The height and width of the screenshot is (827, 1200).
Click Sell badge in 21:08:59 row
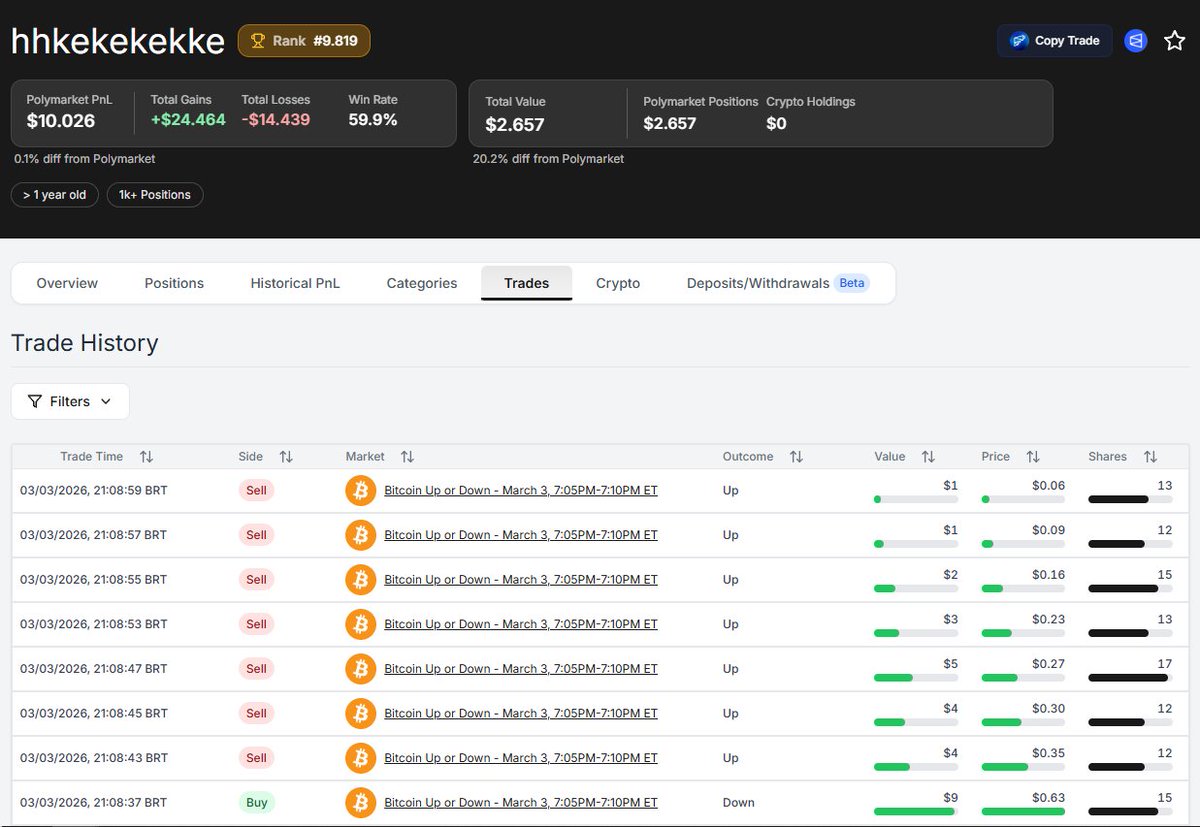[257, 491]
